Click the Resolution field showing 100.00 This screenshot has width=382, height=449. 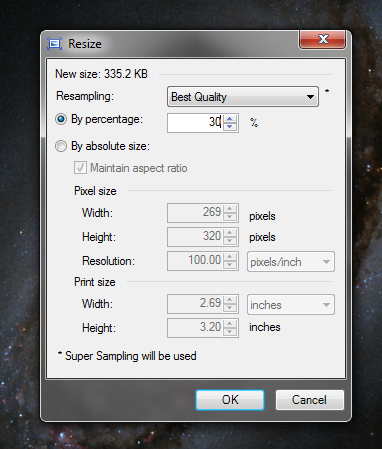[195, 261]
